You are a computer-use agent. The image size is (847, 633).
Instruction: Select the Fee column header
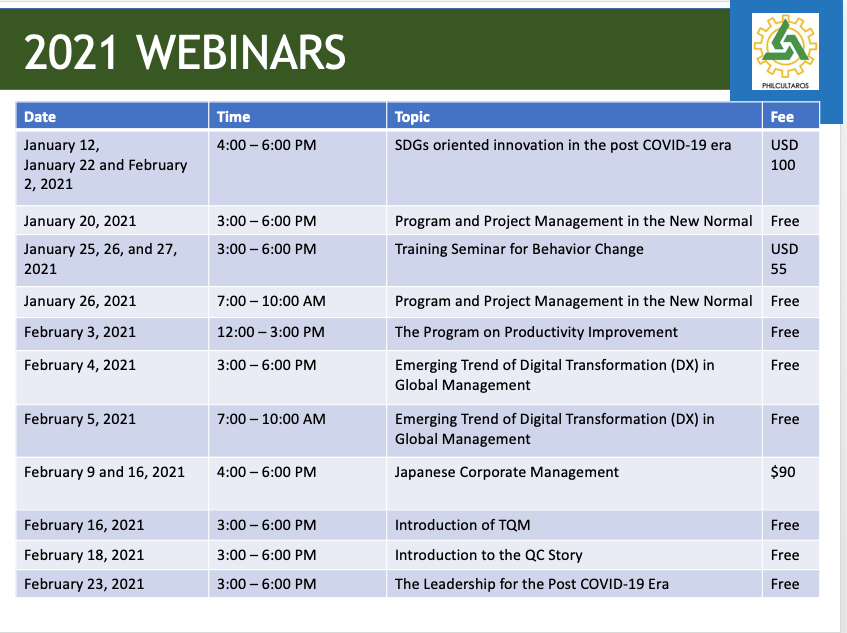pyautogui.click(x=782, y=116)
